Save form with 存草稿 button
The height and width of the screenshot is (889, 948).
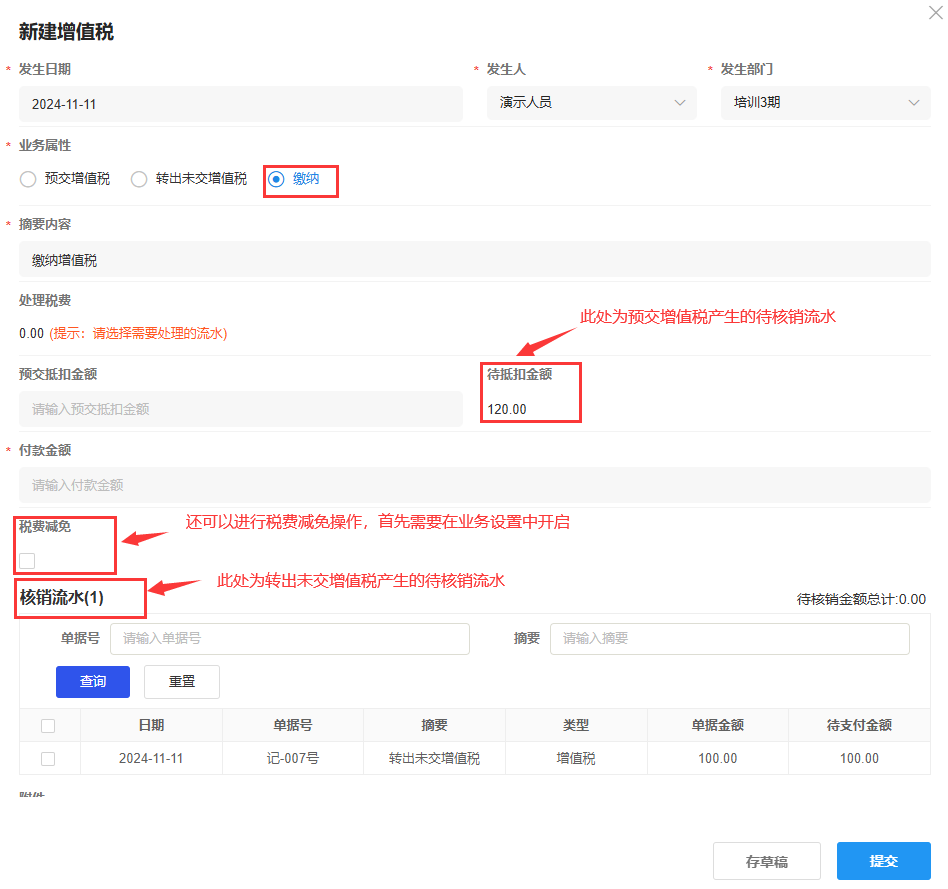pos(766,861)
